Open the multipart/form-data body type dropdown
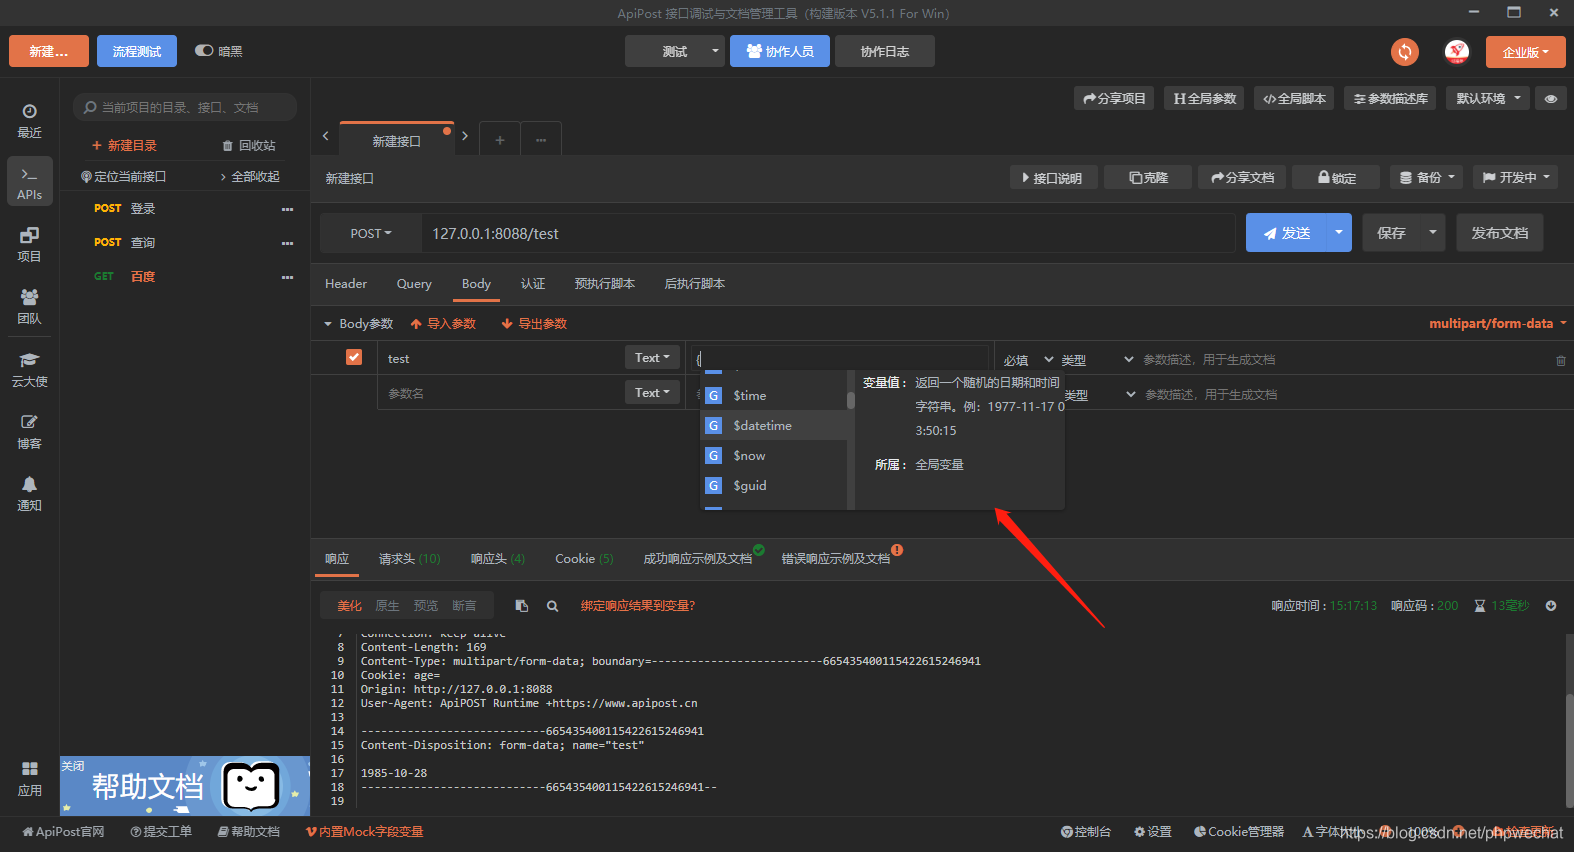 pyautogui.click(x=1497, y=323)
